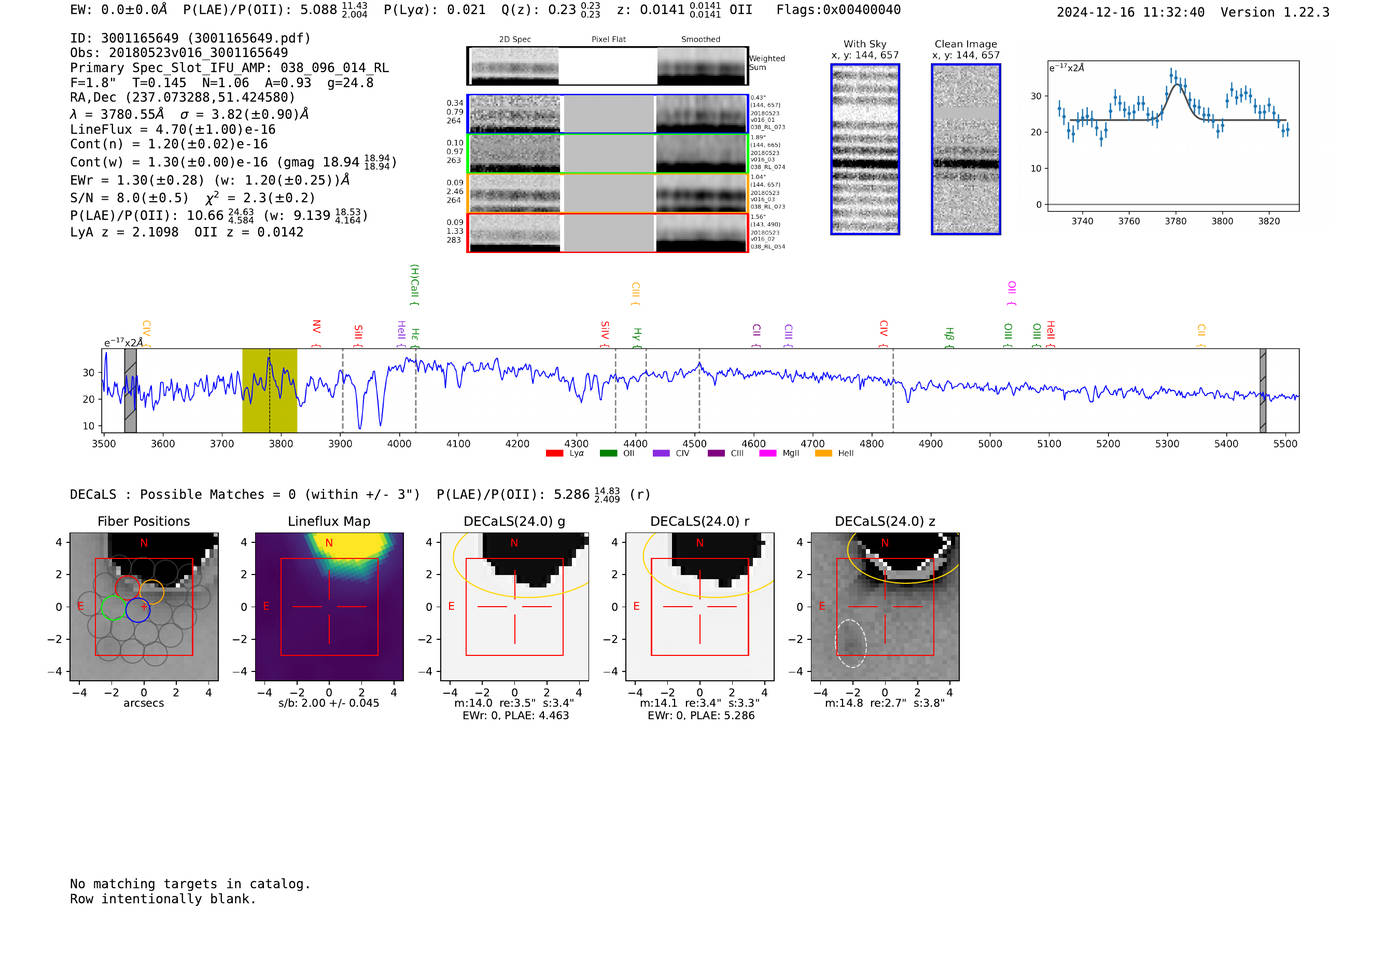
Task: Select the Cont(n) = 1.20(±0.02)e-16 line
Action: (x=169, y=144)
